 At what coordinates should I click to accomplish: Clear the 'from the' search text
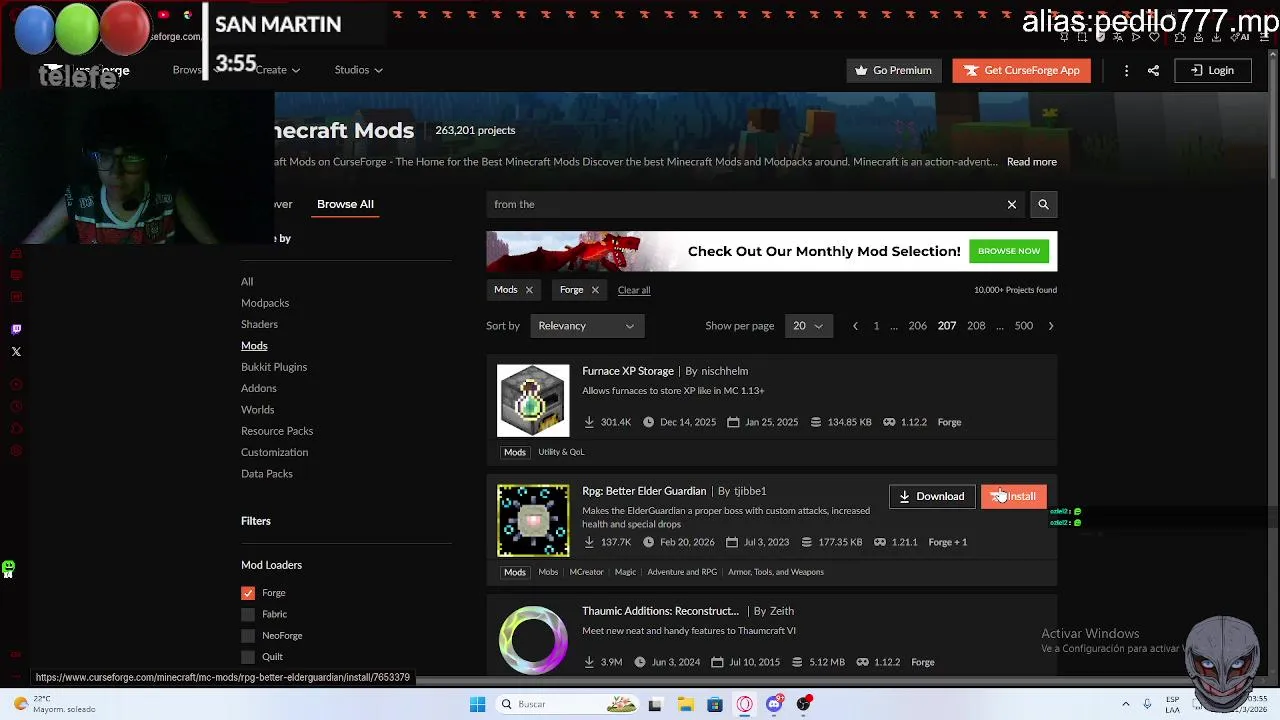1012,204
